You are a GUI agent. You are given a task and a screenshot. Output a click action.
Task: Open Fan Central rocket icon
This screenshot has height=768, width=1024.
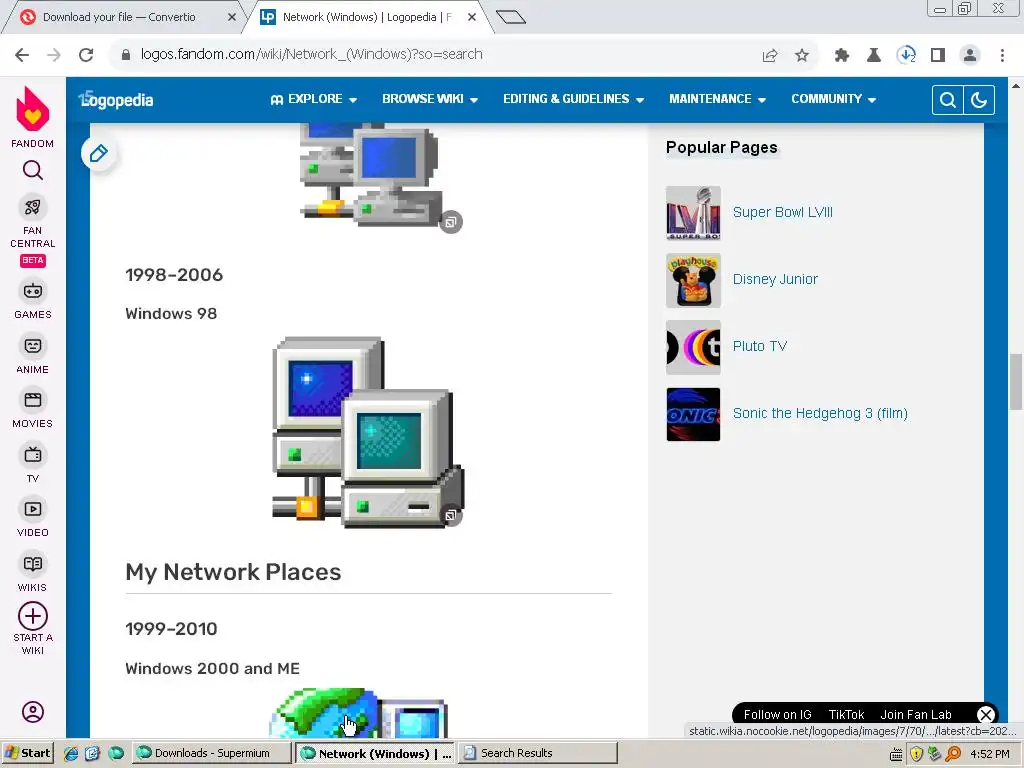(33, 207)
